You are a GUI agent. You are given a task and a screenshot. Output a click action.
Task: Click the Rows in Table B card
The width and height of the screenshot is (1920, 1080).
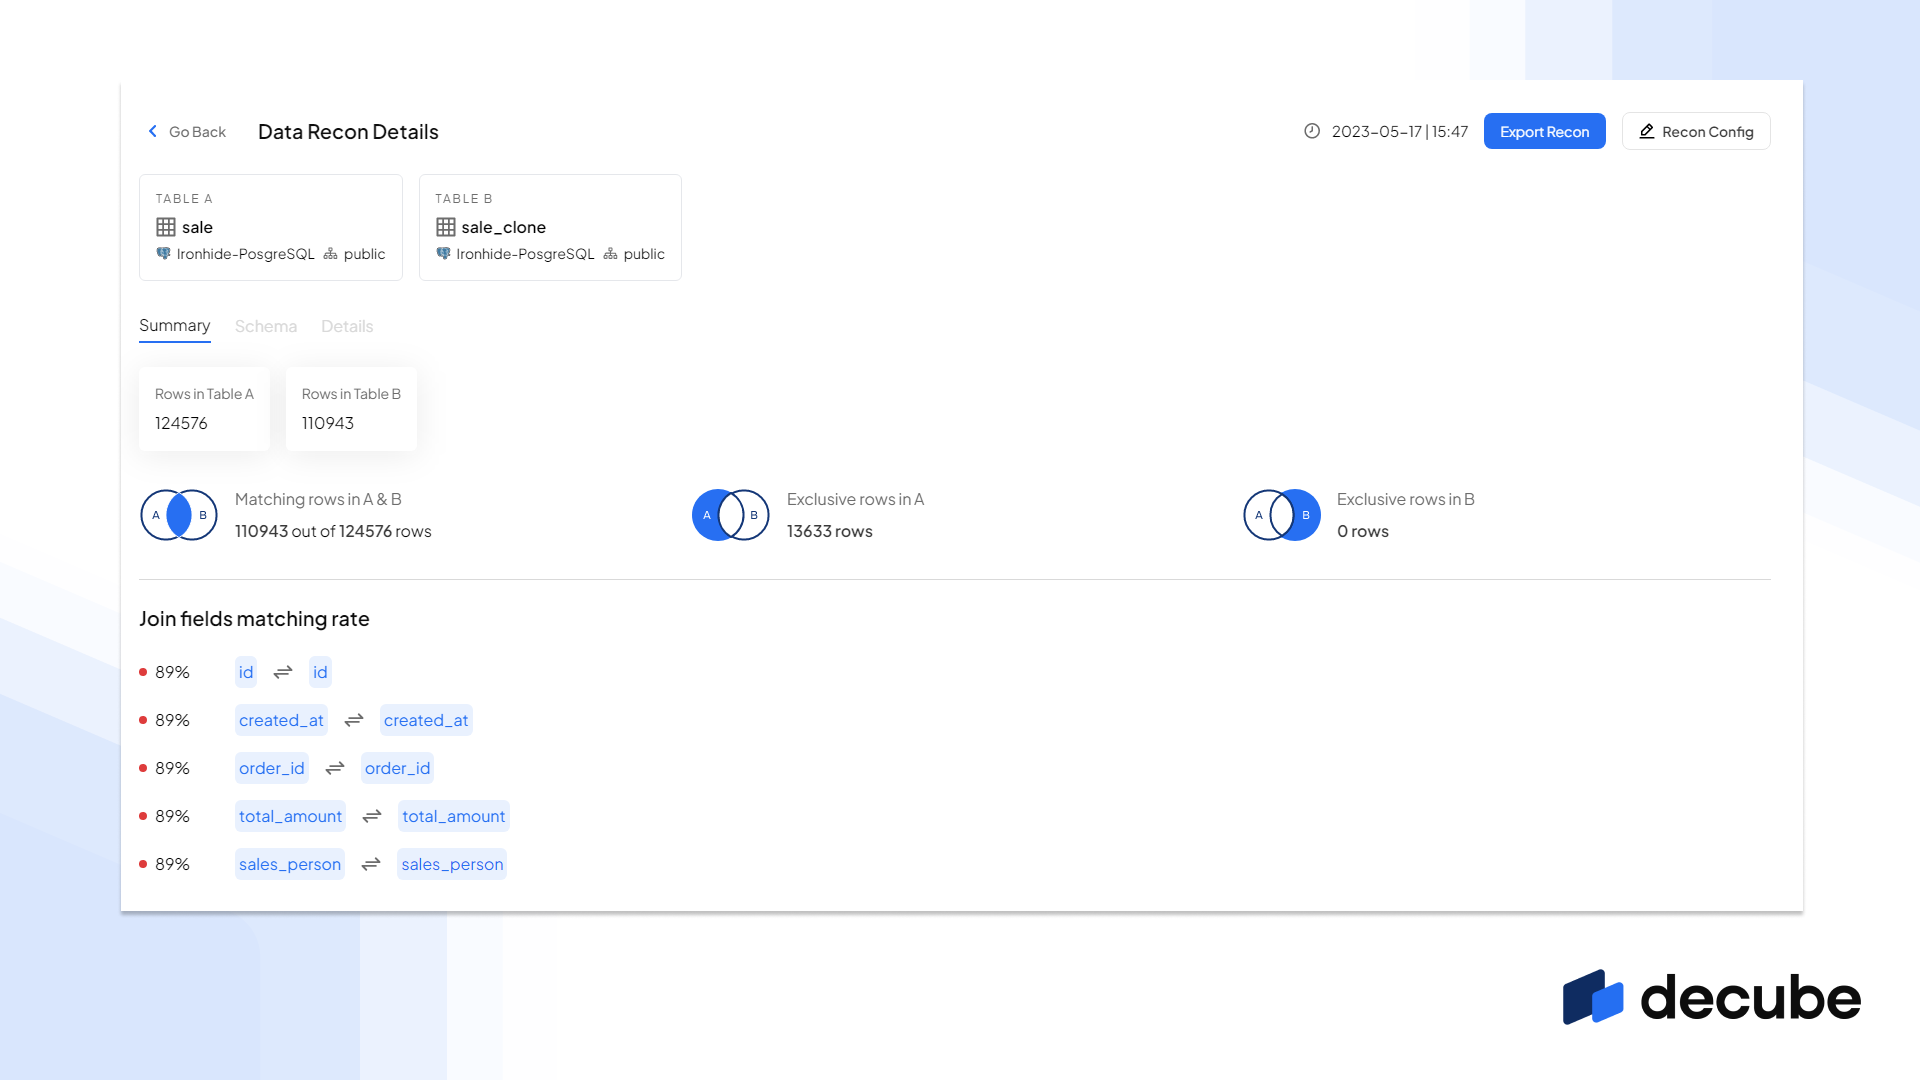click(351, 408)
